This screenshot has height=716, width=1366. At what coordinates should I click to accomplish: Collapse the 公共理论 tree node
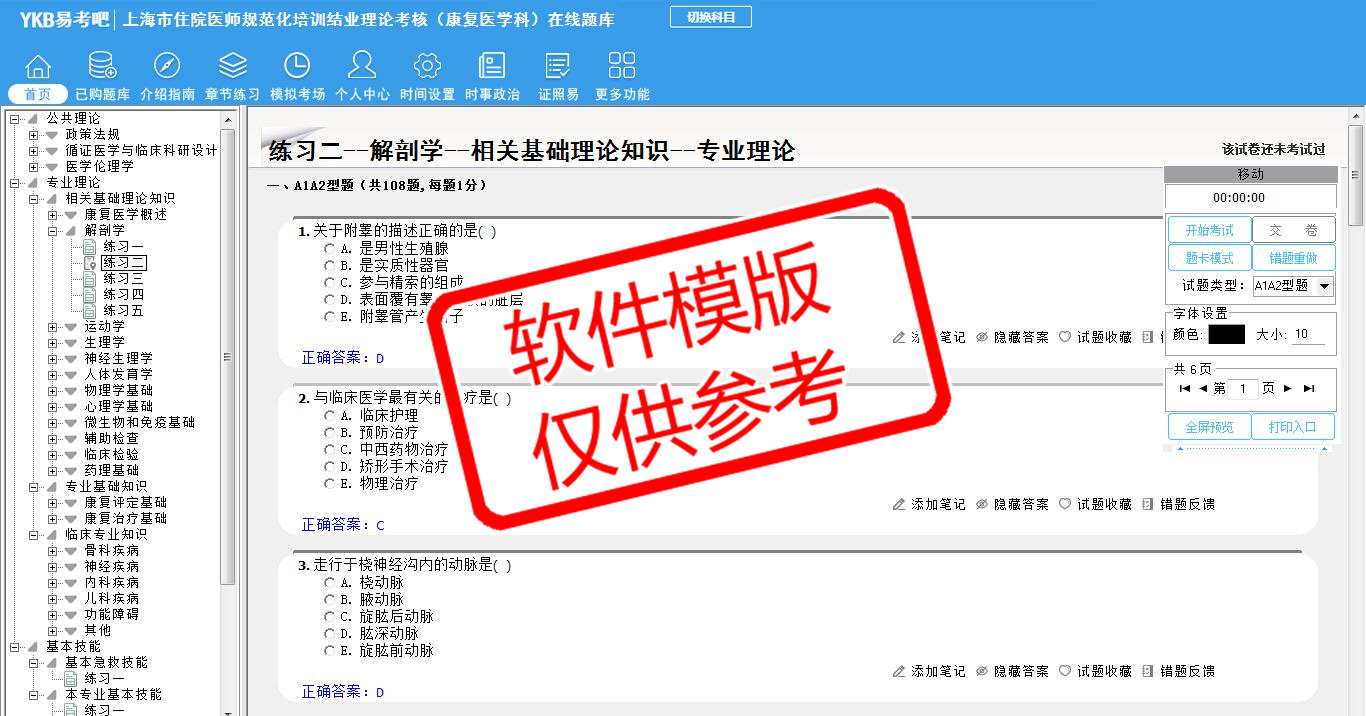pos(14,119)
